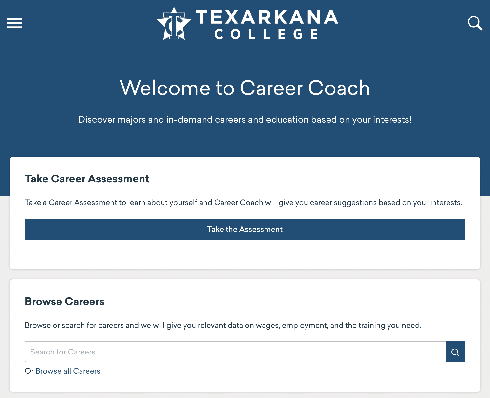
Task: Click the Texarkana College star logo
Action: [x=174, y=24]
